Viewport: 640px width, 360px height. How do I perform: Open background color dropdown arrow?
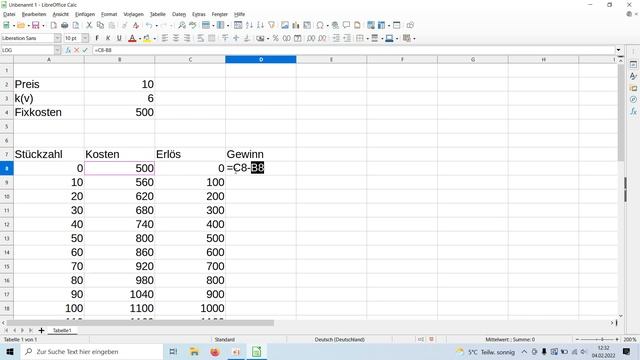154,39
